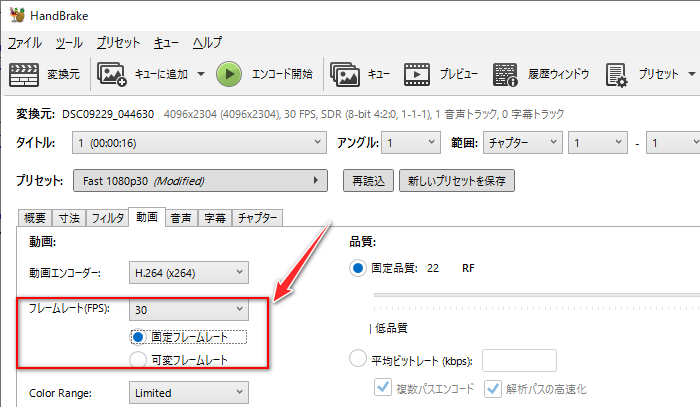This screenshot has height=407, width=700.
Task: Select 平均ビットレート radio button
Action: 358,358
